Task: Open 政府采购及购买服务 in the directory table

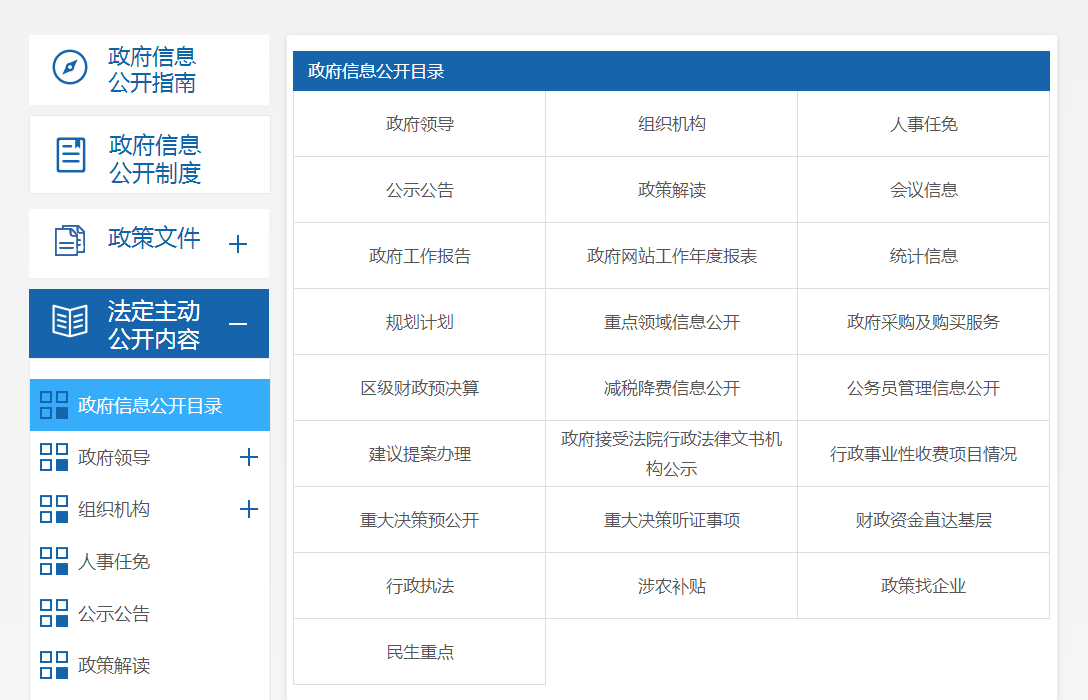Action: pyautogui.click(x=923, y=322)
